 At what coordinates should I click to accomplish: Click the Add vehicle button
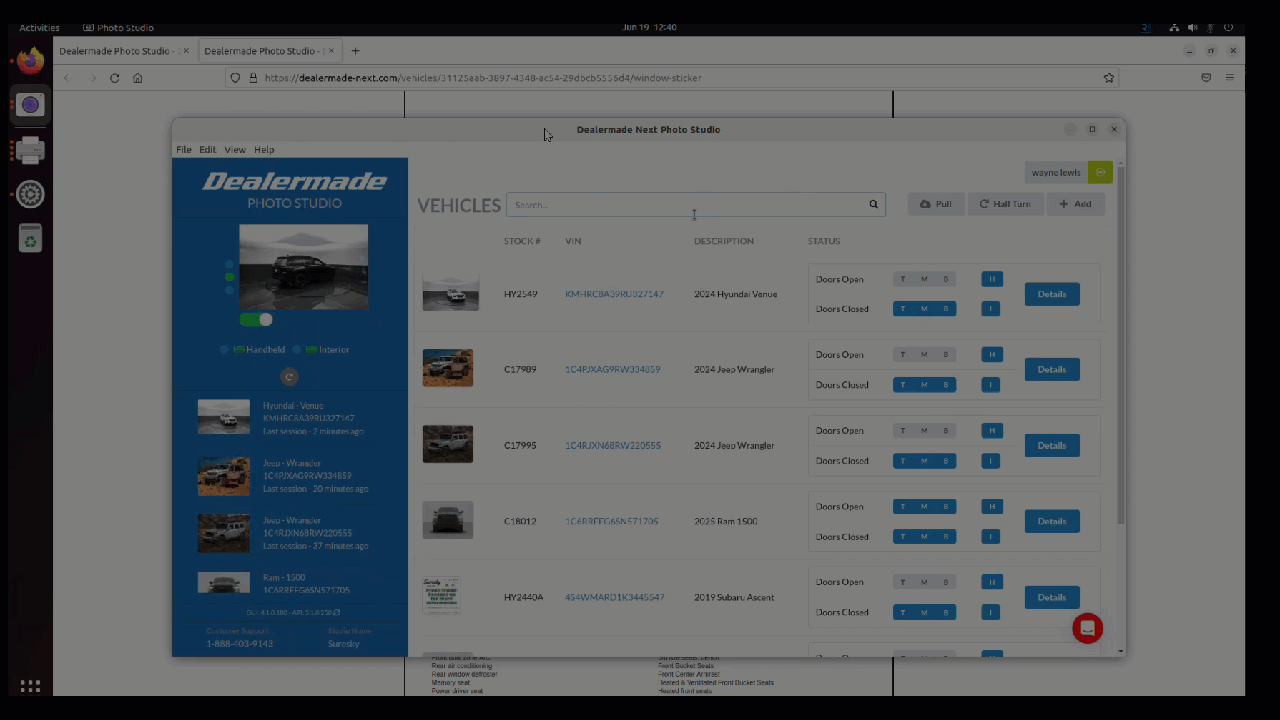coord(1075,204)
